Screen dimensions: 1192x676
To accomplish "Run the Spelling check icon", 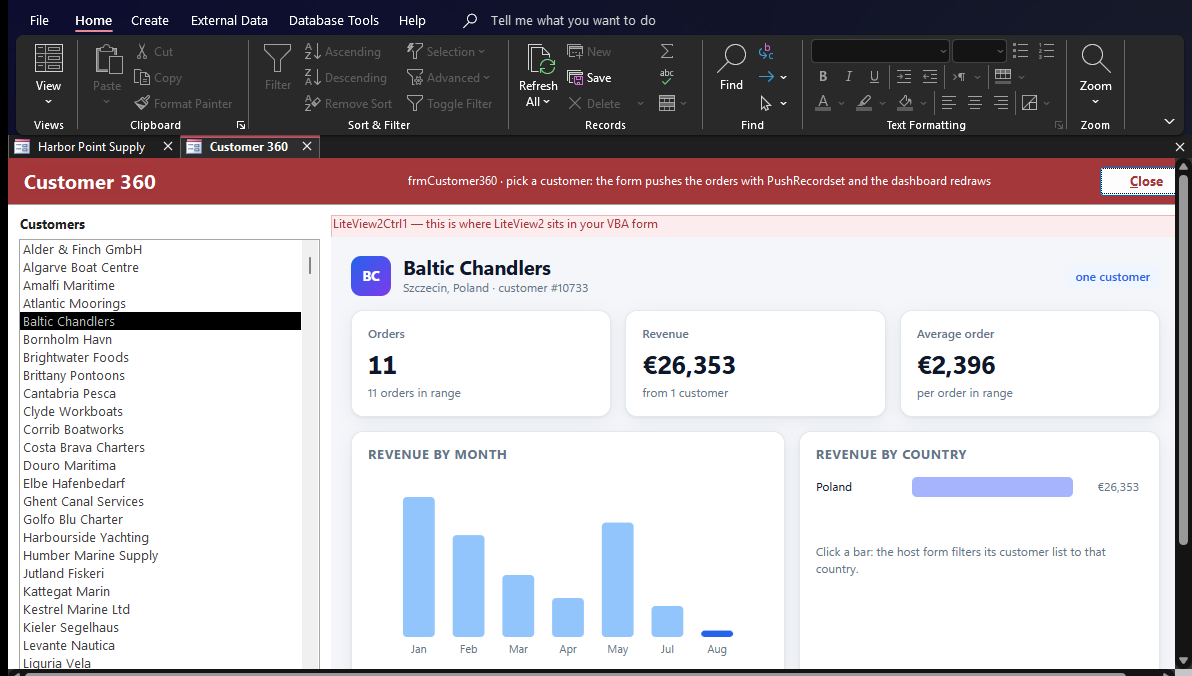I will (667, 77).
